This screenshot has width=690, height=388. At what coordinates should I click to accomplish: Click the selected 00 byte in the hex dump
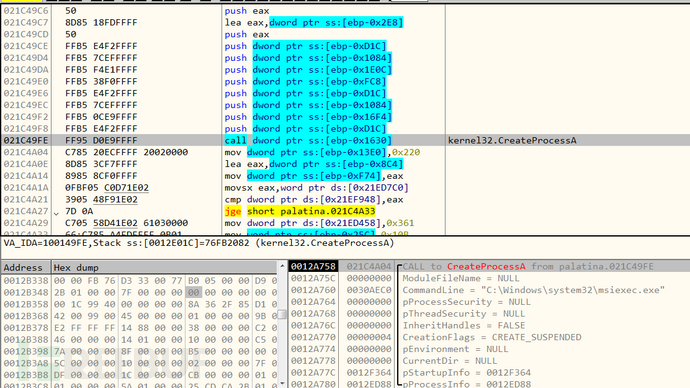[193, 293]
